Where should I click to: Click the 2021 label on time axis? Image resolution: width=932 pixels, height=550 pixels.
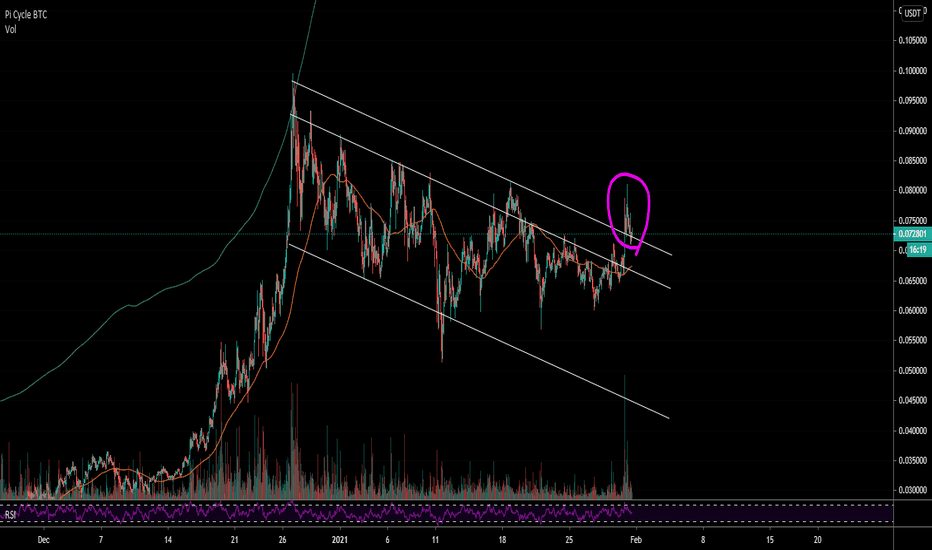(x=339, y=540)
